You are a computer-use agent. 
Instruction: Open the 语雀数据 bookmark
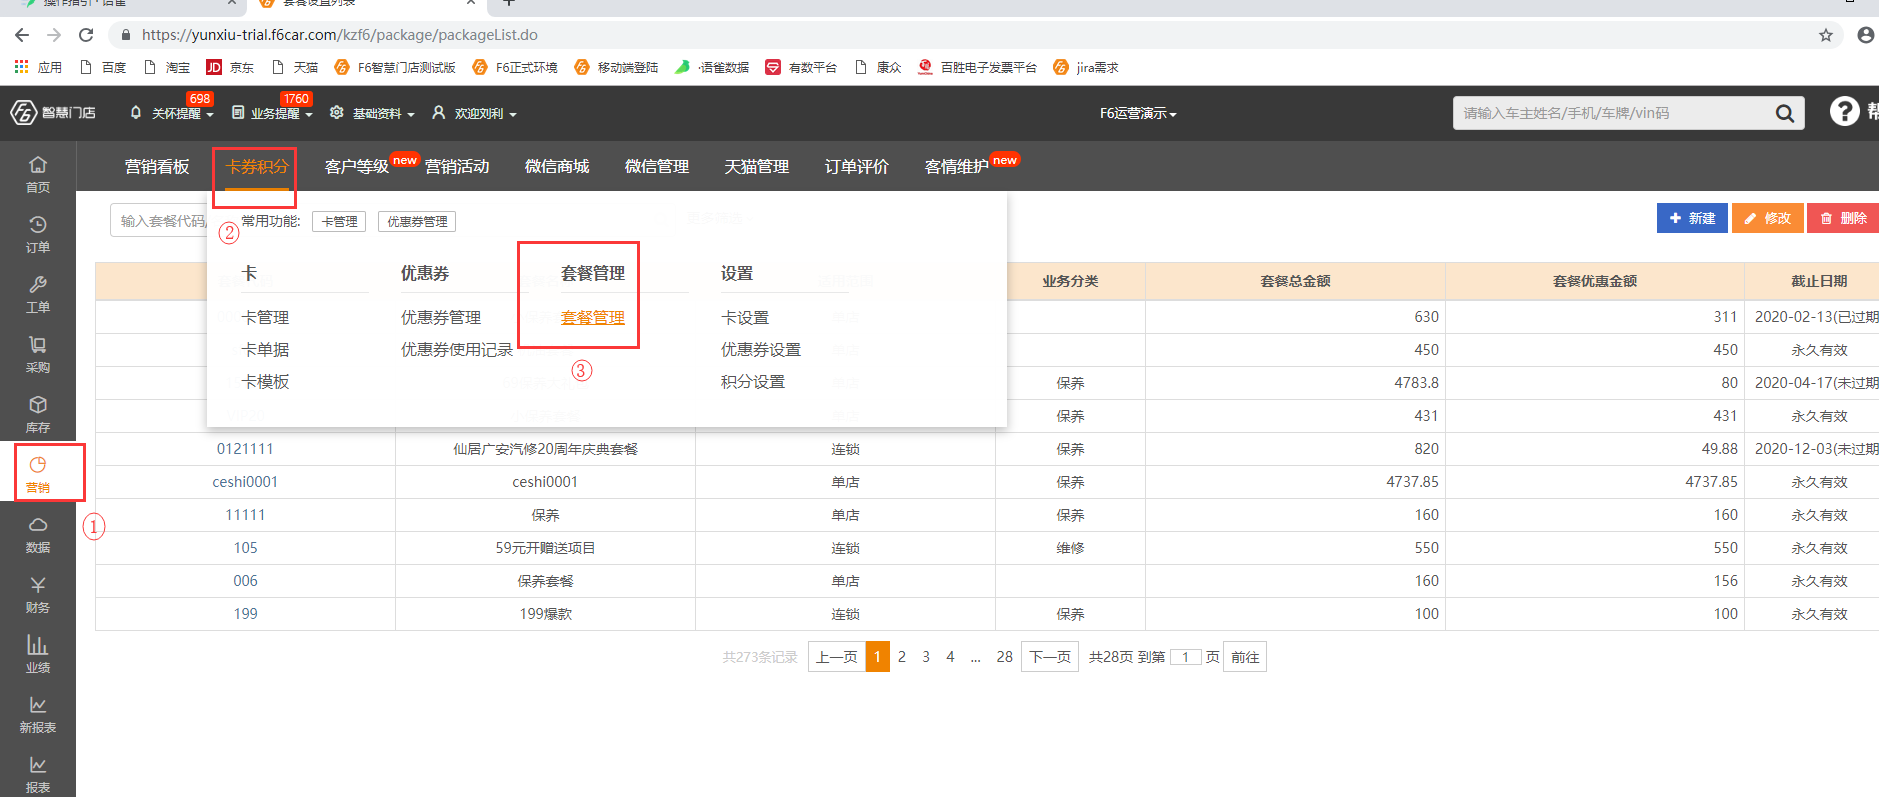tap(712, 67)
